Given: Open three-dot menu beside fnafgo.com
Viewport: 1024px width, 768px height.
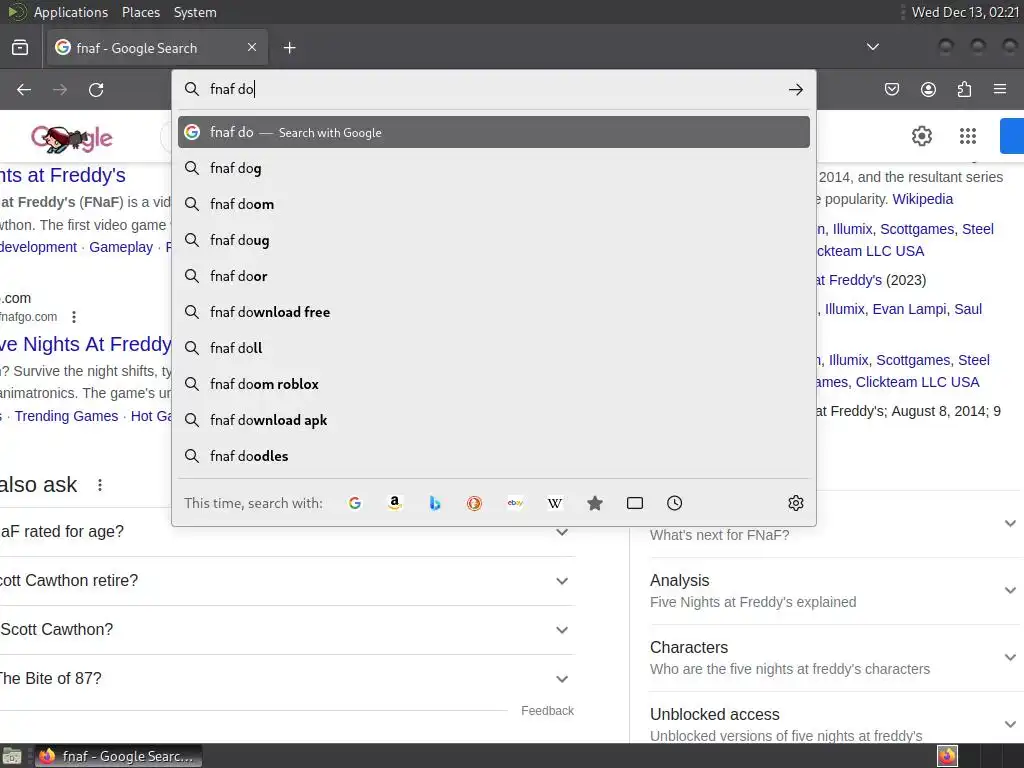Looking at the screenshot, I should [74, 317].
